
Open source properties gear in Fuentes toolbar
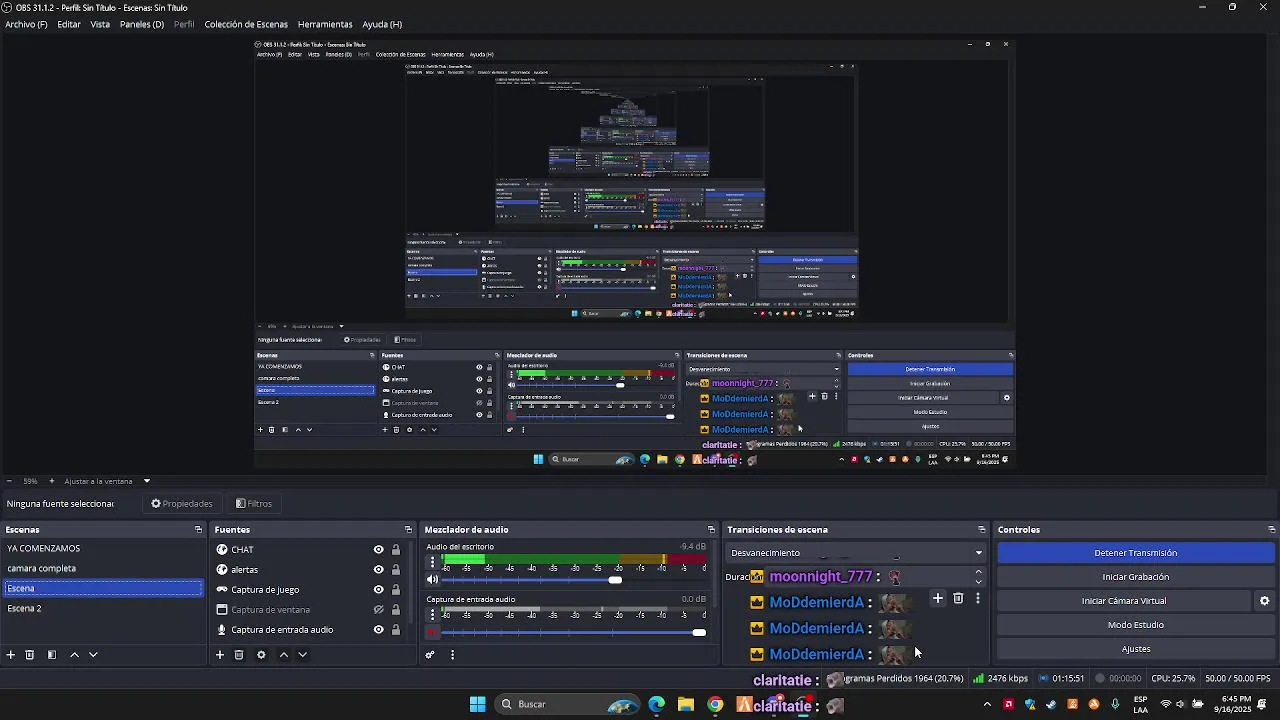[x=261, y=655]
